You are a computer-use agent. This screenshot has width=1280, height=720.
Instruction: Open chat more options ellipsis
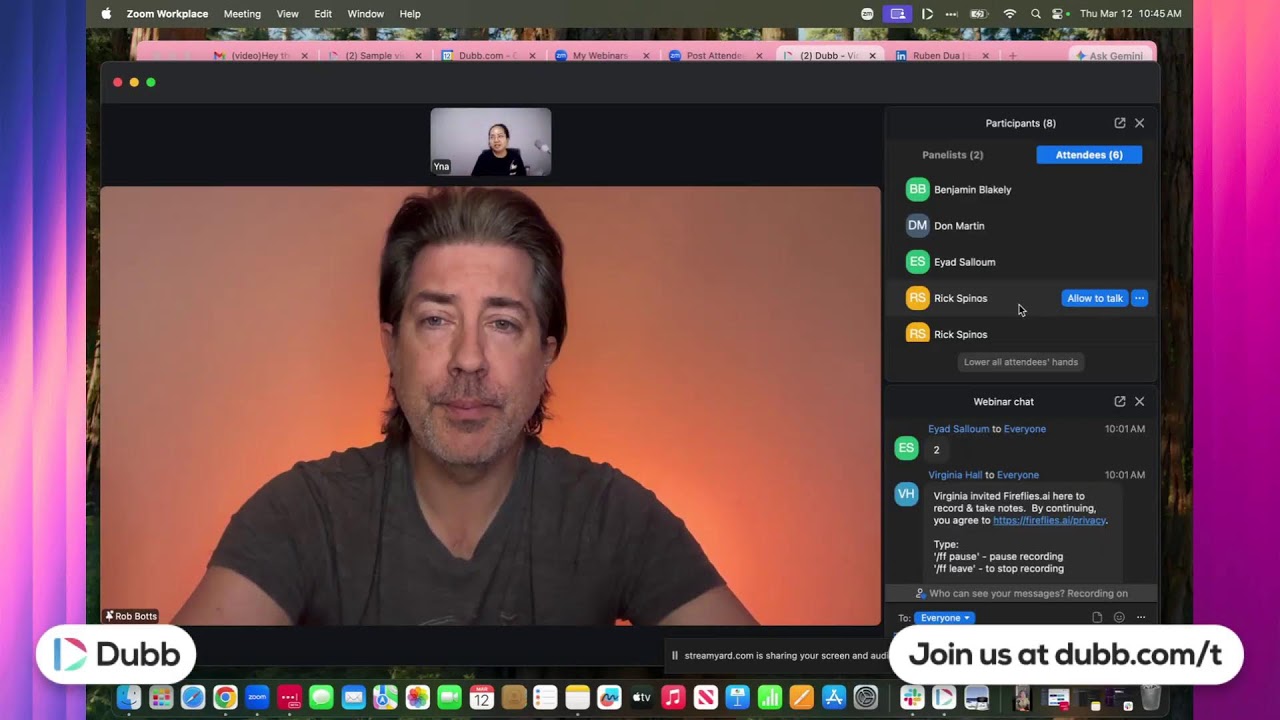1141,618
